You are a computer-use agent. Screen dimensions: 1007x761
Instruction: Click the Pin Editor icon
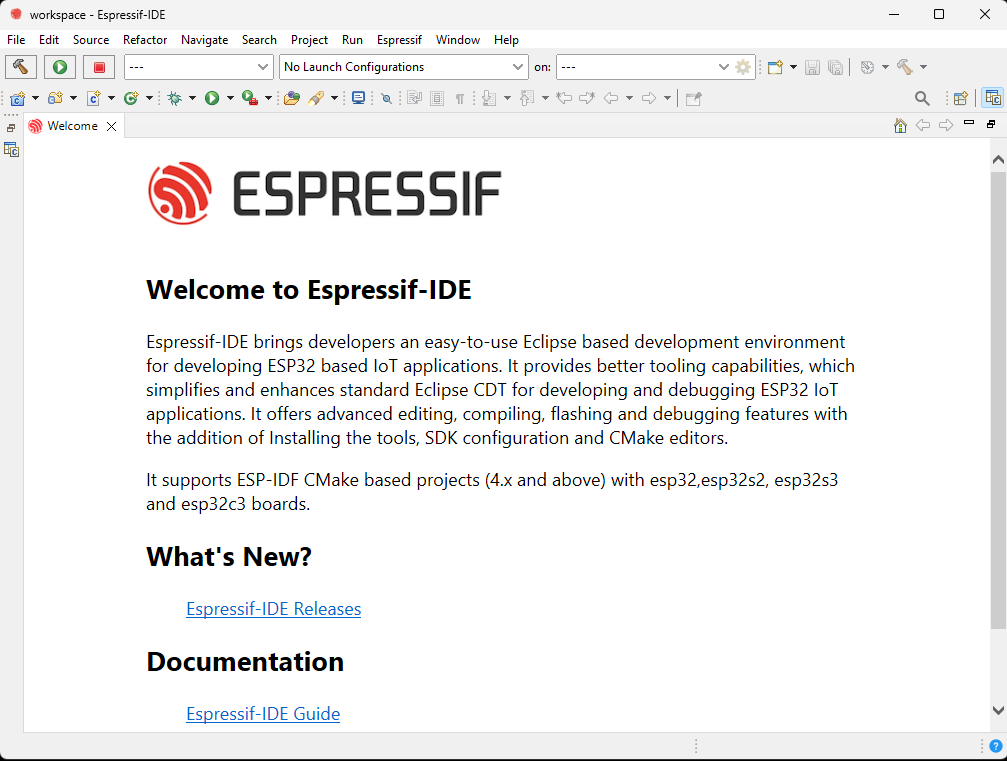coord(694,98)
